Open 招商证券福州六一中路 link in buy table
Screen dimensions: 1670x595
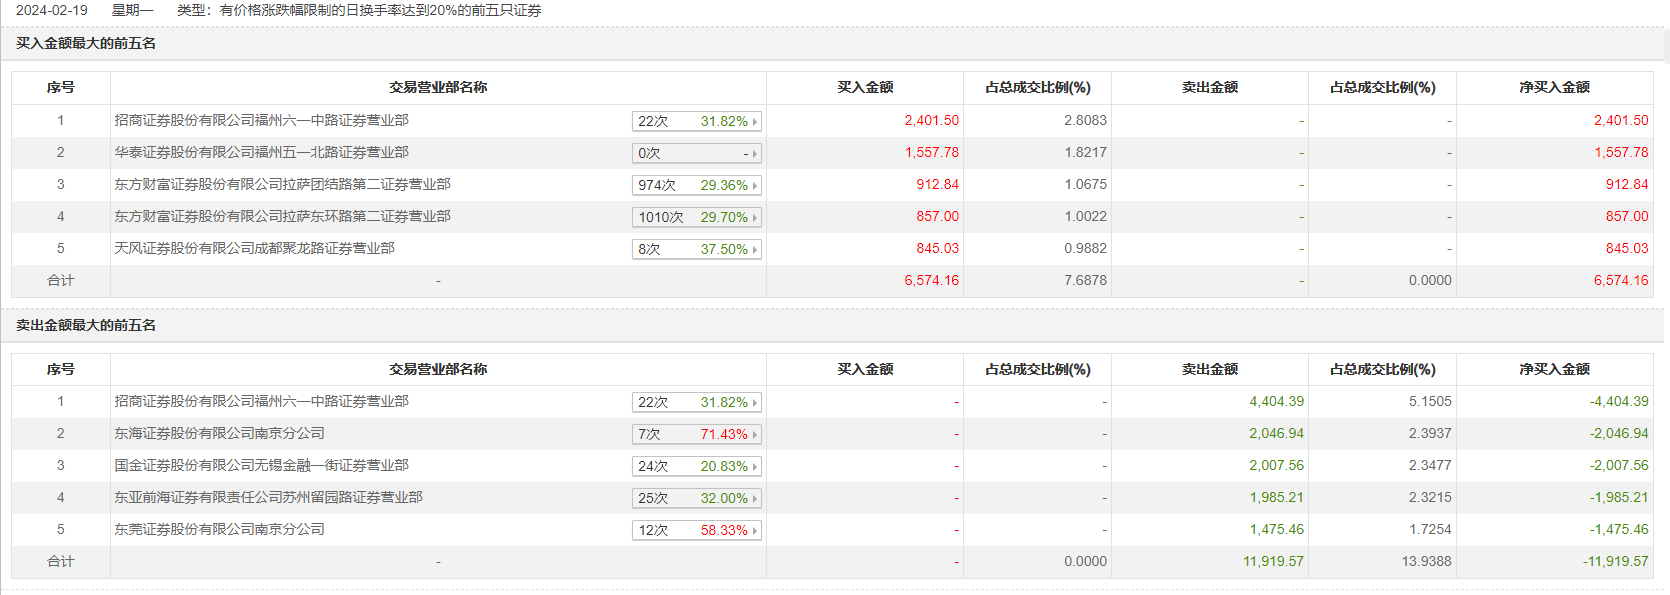pyautogui.click(x=261, y=120)
